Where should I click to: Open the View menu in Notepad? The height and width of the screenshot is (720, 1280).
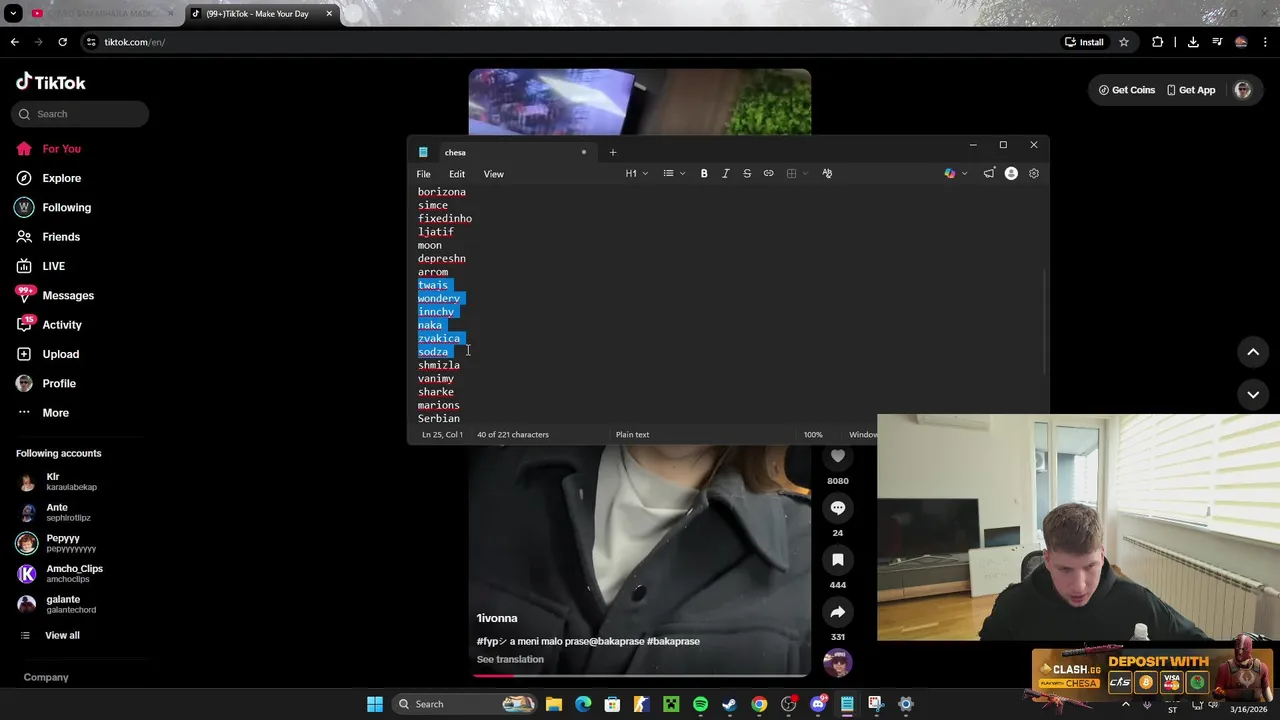(x=494, y=174)
